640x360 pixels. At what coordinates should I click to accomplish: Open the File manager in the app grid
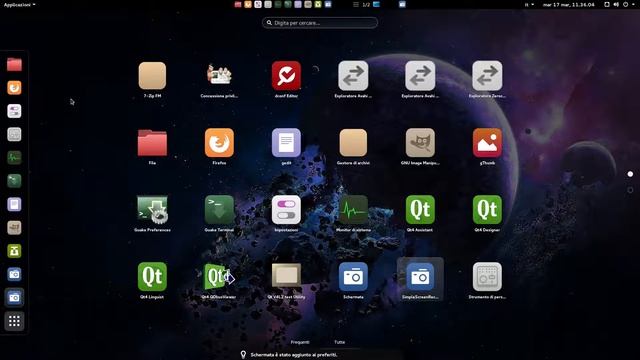click(152, 143)
